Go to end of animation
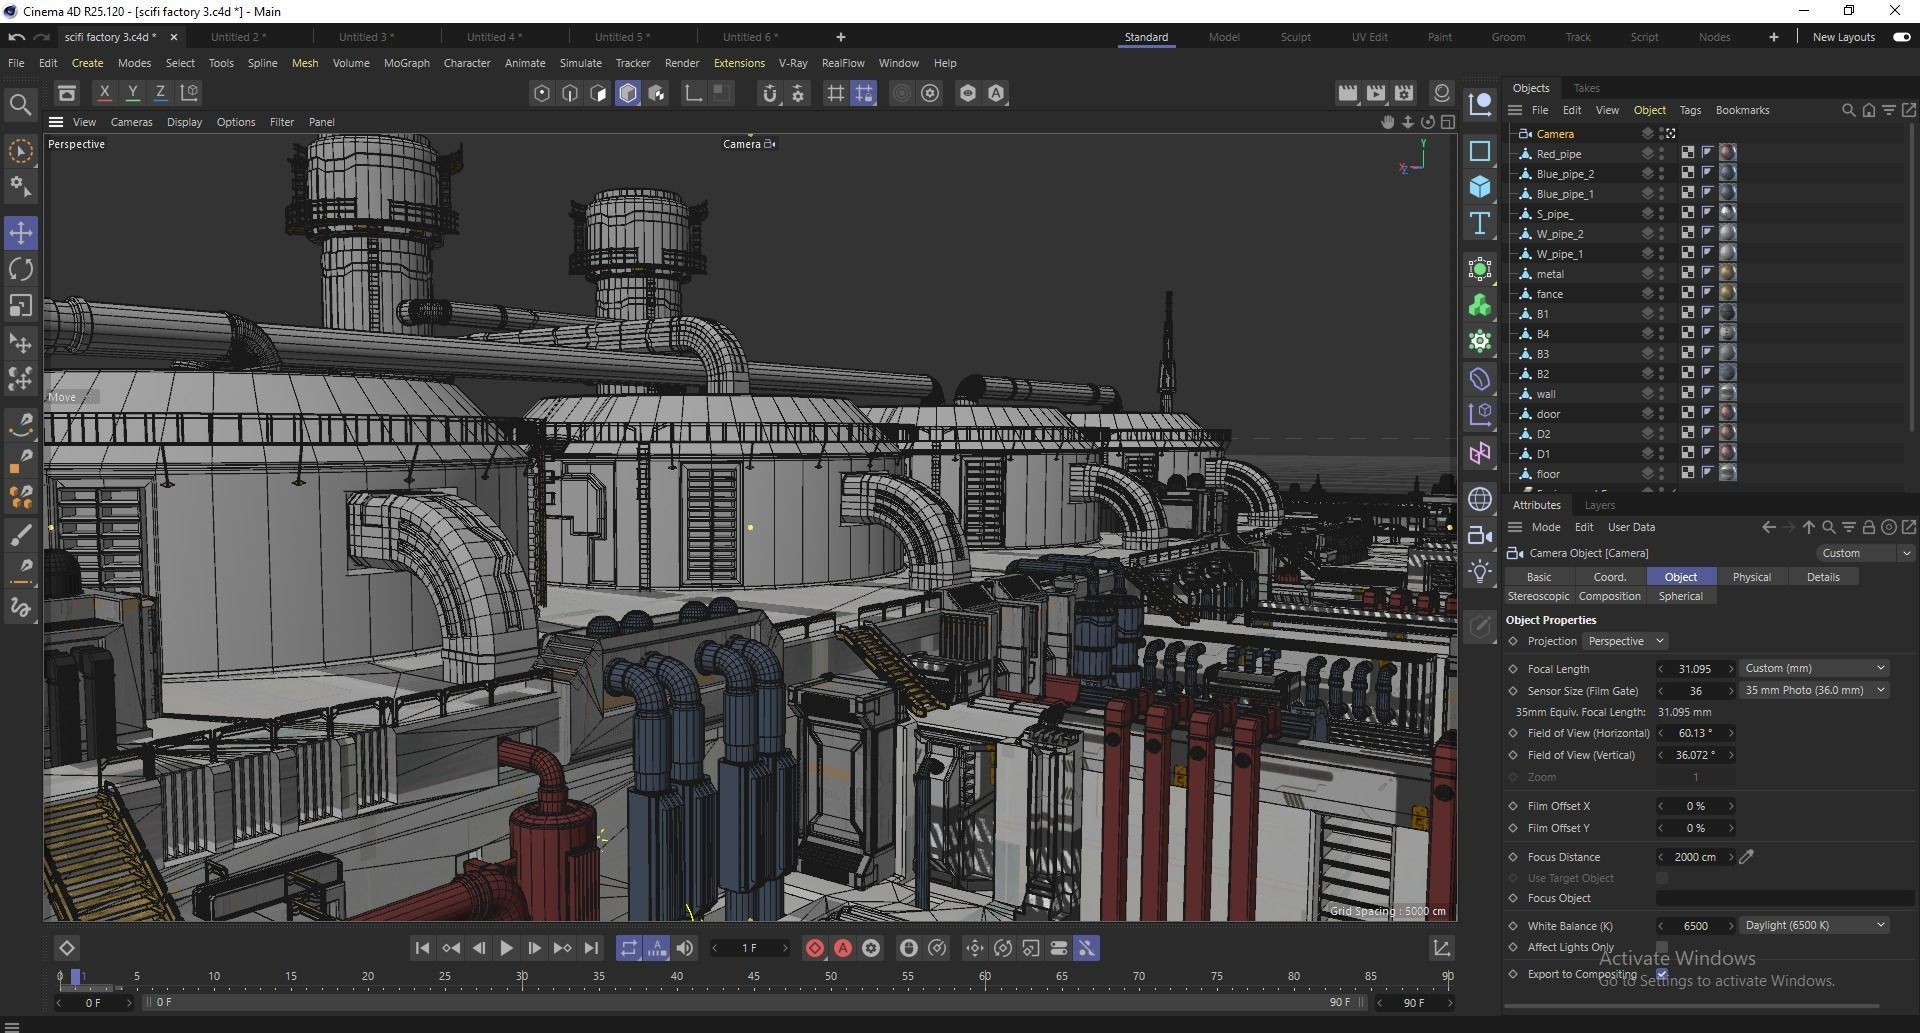Viewport: 1920px width, 1033px height. click(x=591, y=948)
